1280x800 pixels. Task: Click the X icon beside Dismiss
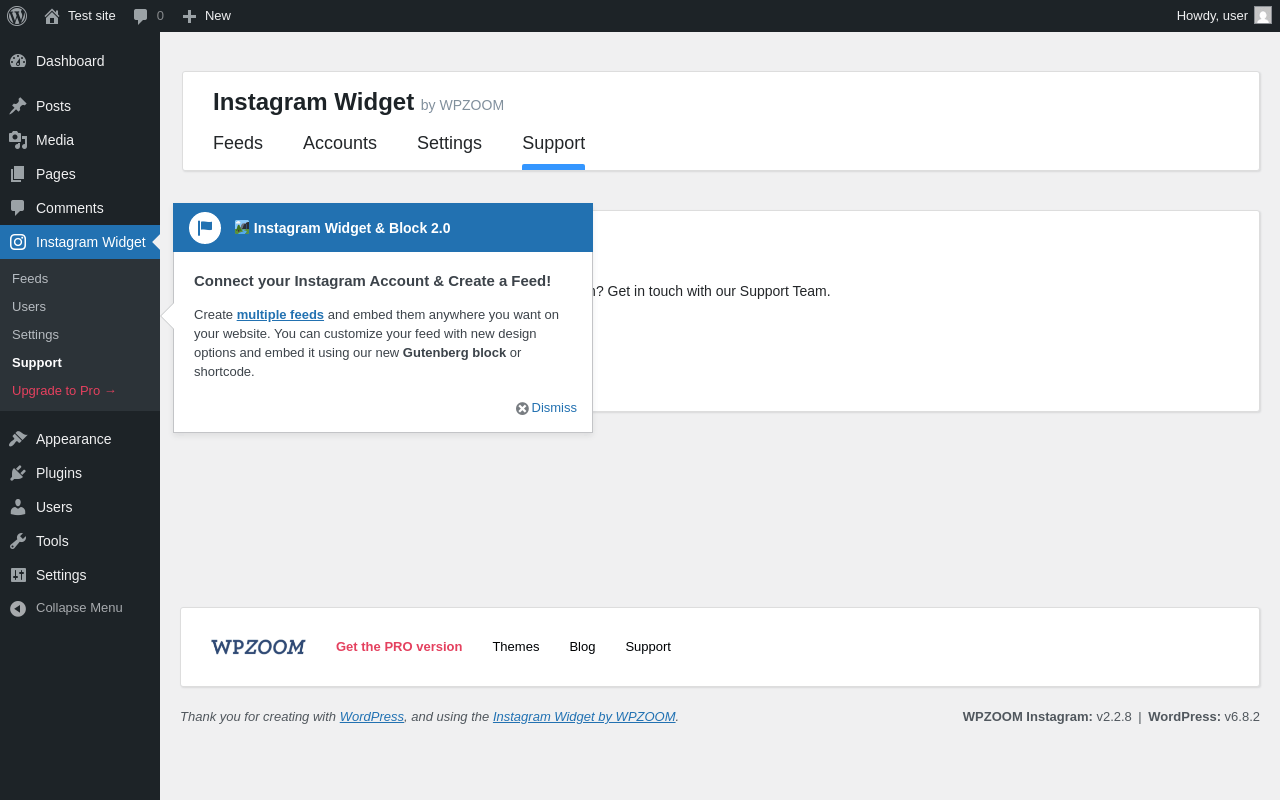pyautogui.click(x=522, y=408)
